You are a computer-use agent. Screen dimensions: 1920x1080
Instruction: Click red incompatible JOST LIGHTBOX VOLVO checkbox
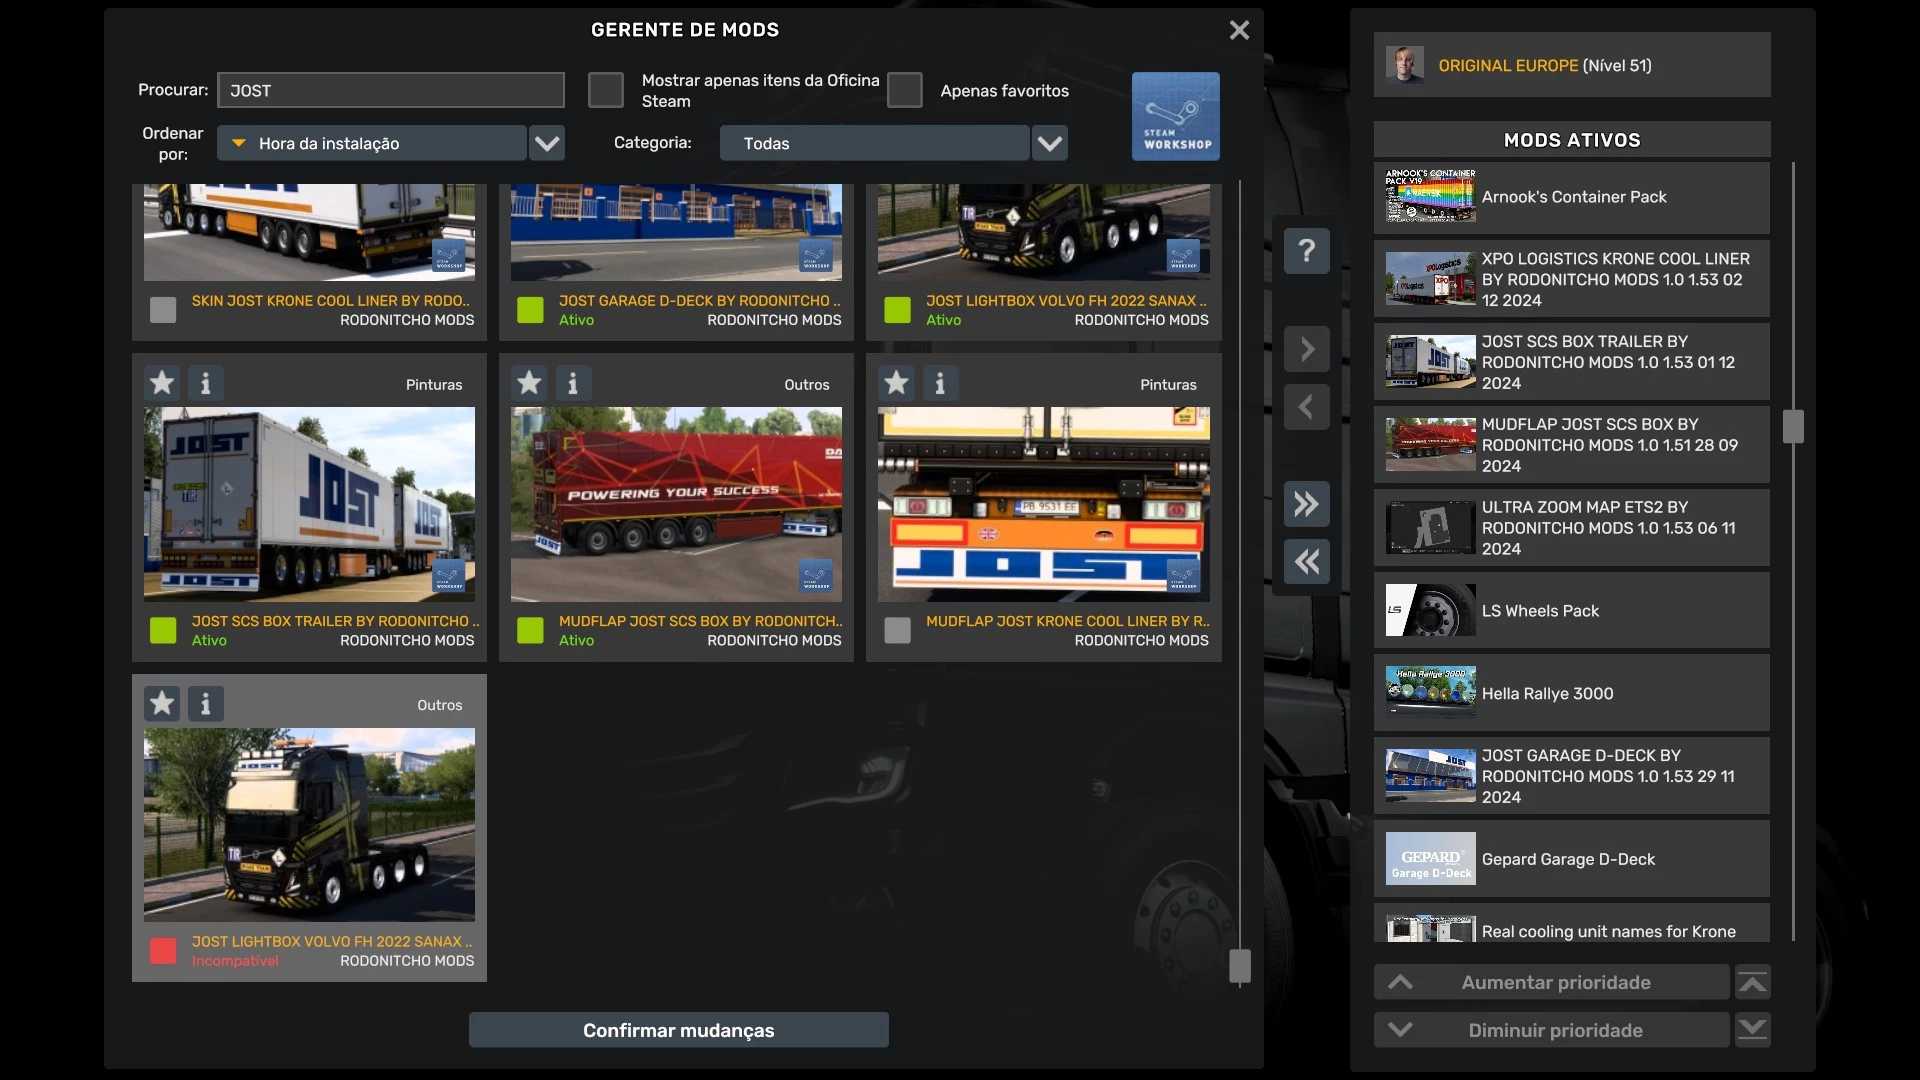163,951
